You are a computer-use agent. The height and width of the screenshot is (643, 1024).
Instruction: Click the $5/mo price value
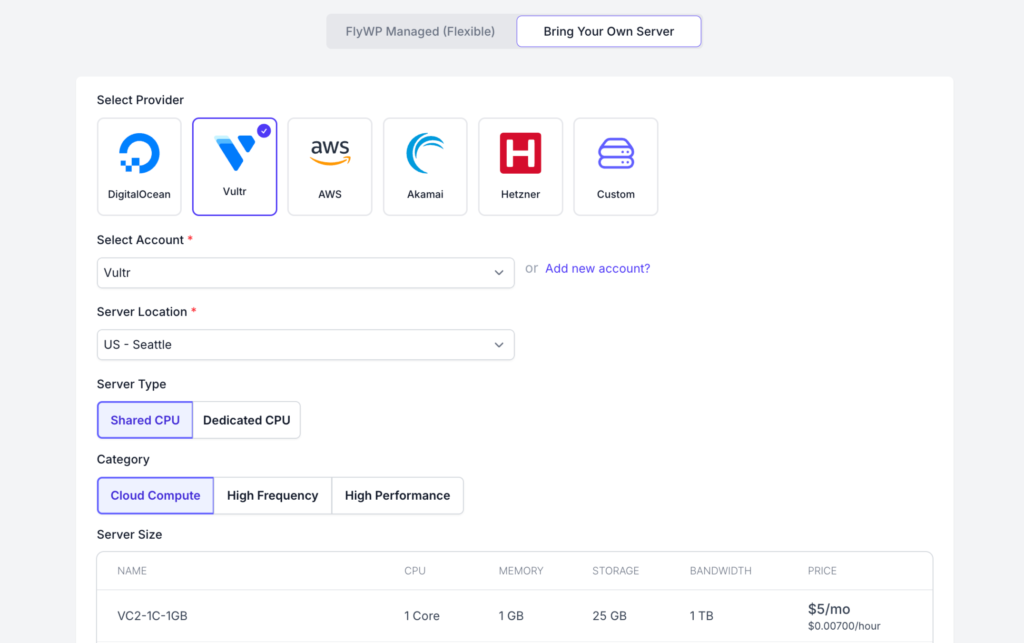point(829,609)
